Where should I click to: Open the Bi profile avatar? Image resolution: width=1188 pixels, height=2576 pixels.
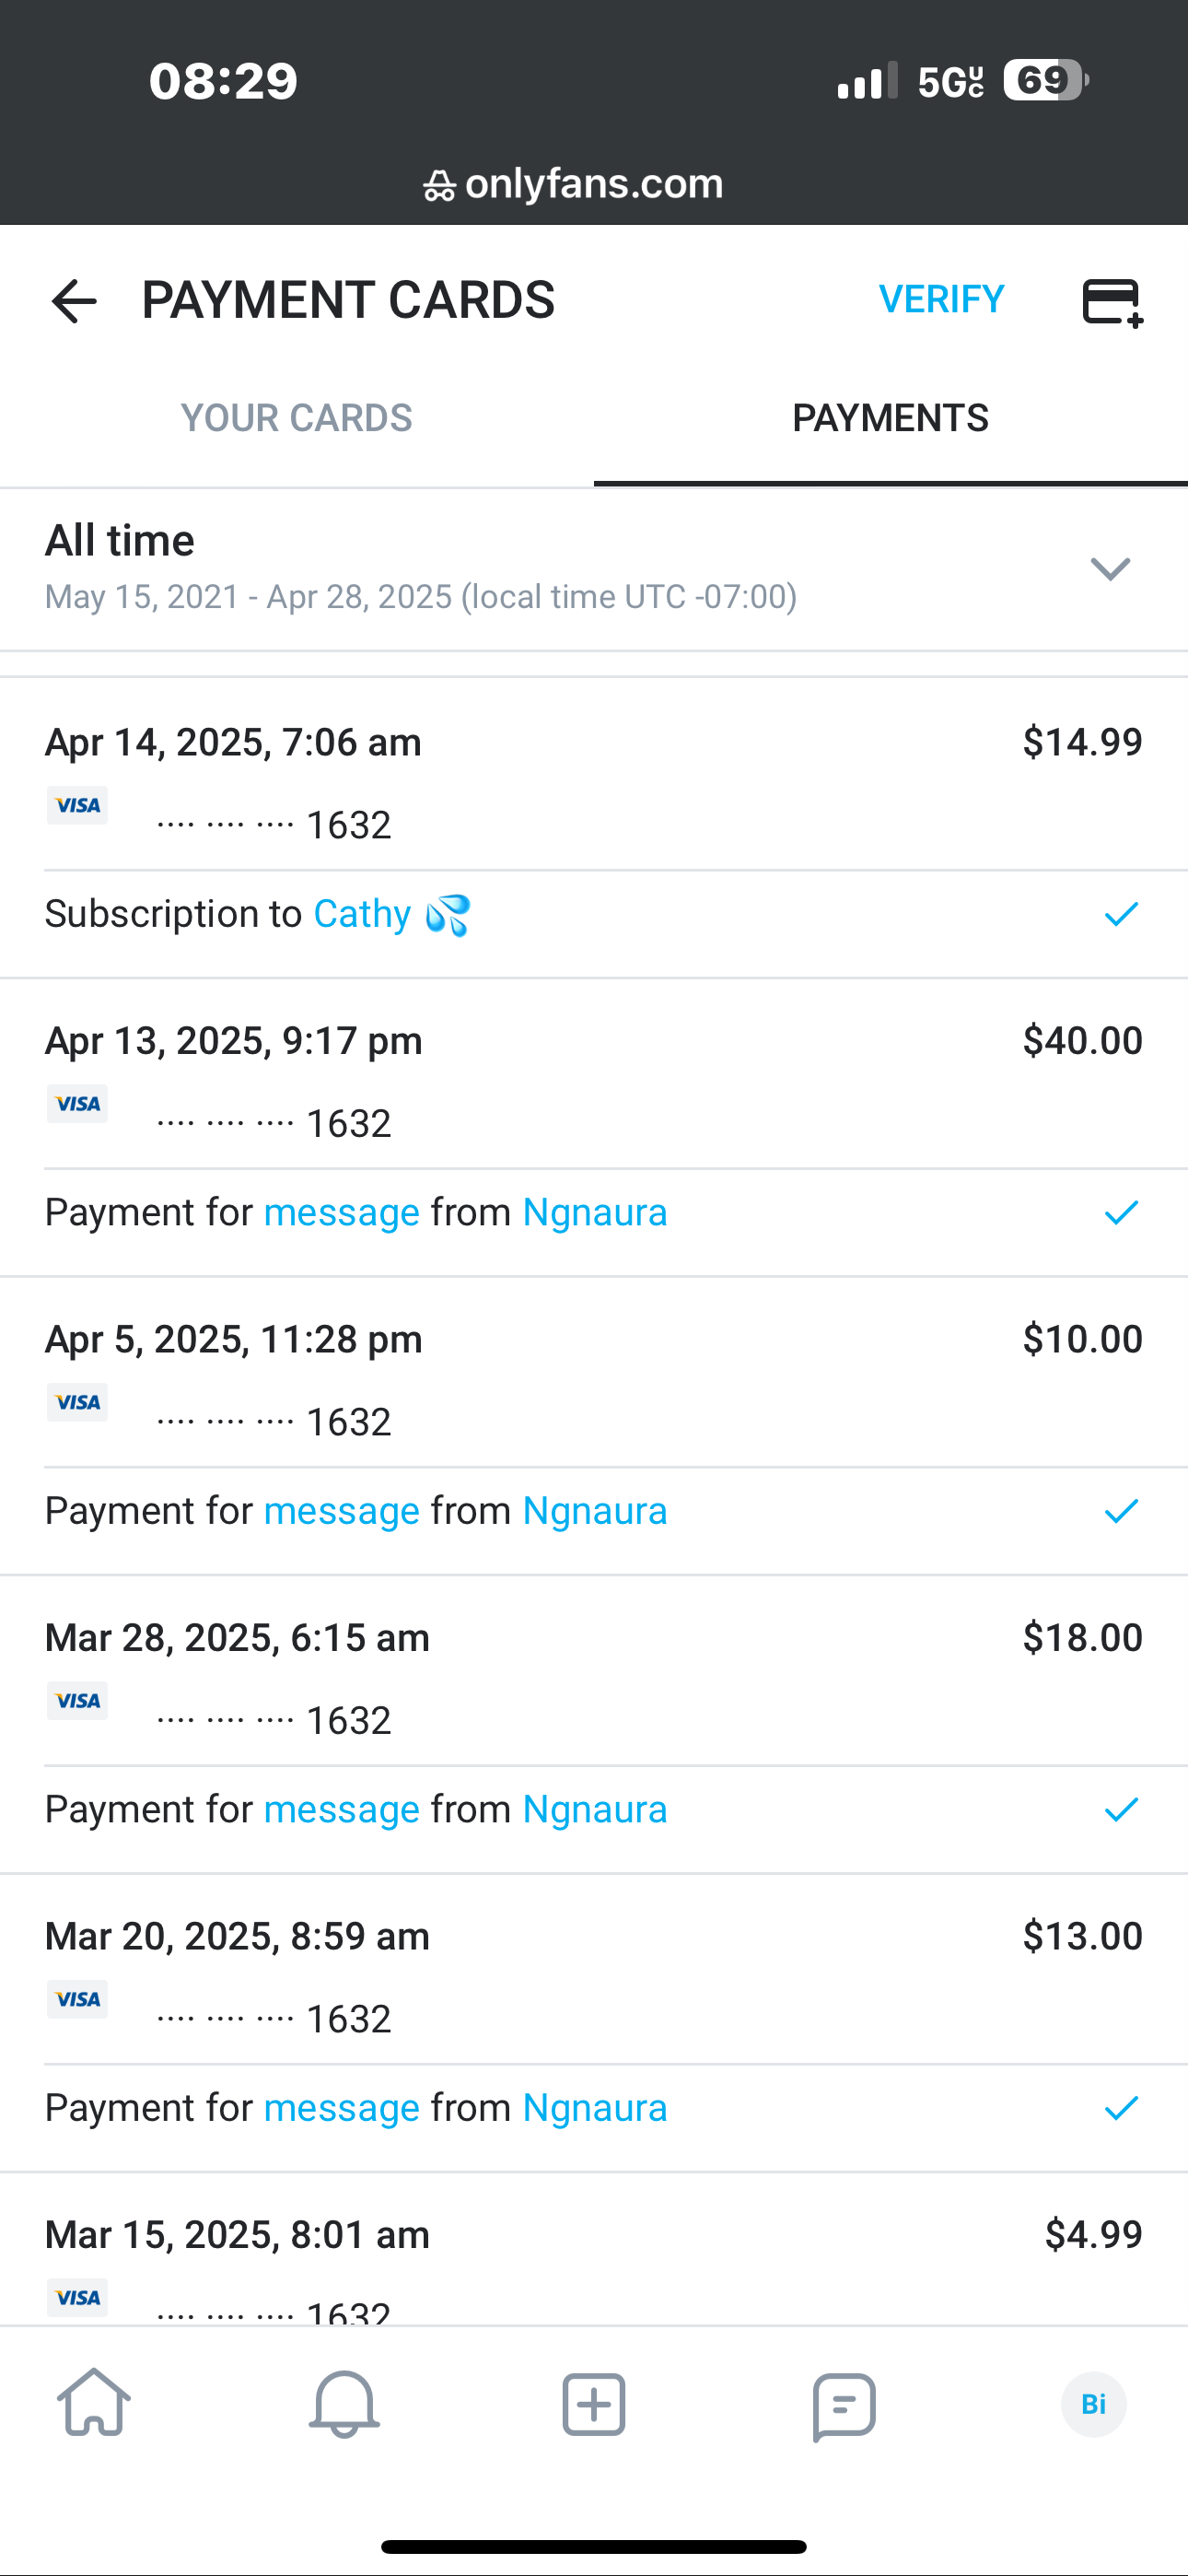(x=1093, y=2404)
